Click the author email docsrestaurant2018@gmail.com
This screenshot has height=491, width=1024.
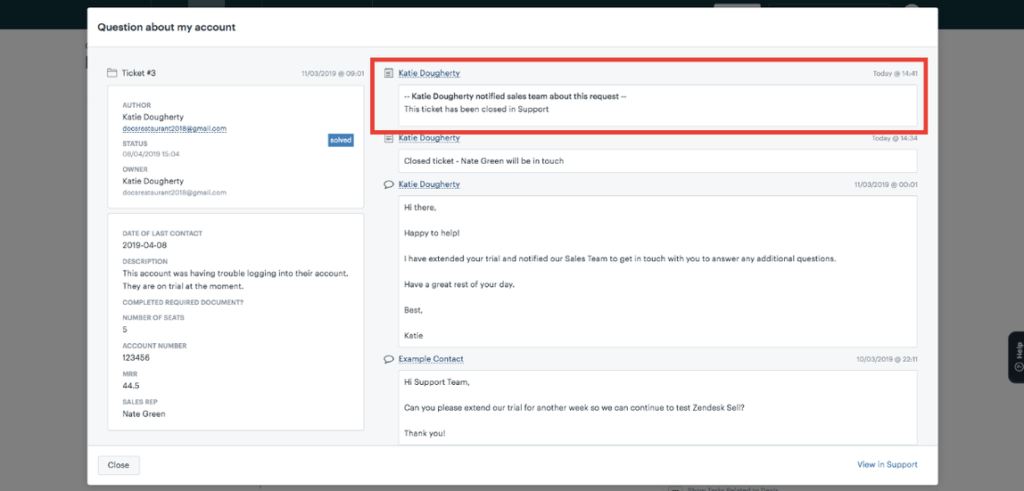pos(174,128)
